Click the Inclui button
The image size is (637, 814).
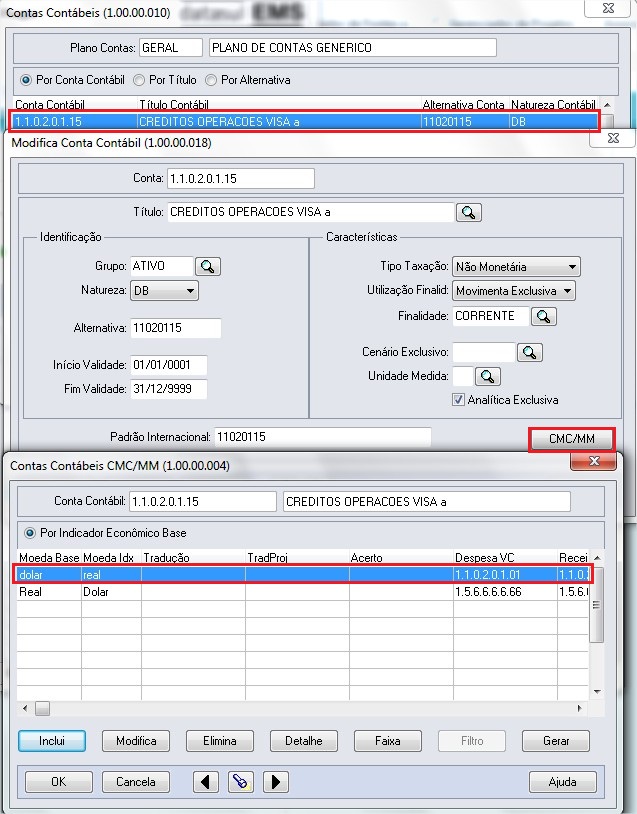[52, 741]
